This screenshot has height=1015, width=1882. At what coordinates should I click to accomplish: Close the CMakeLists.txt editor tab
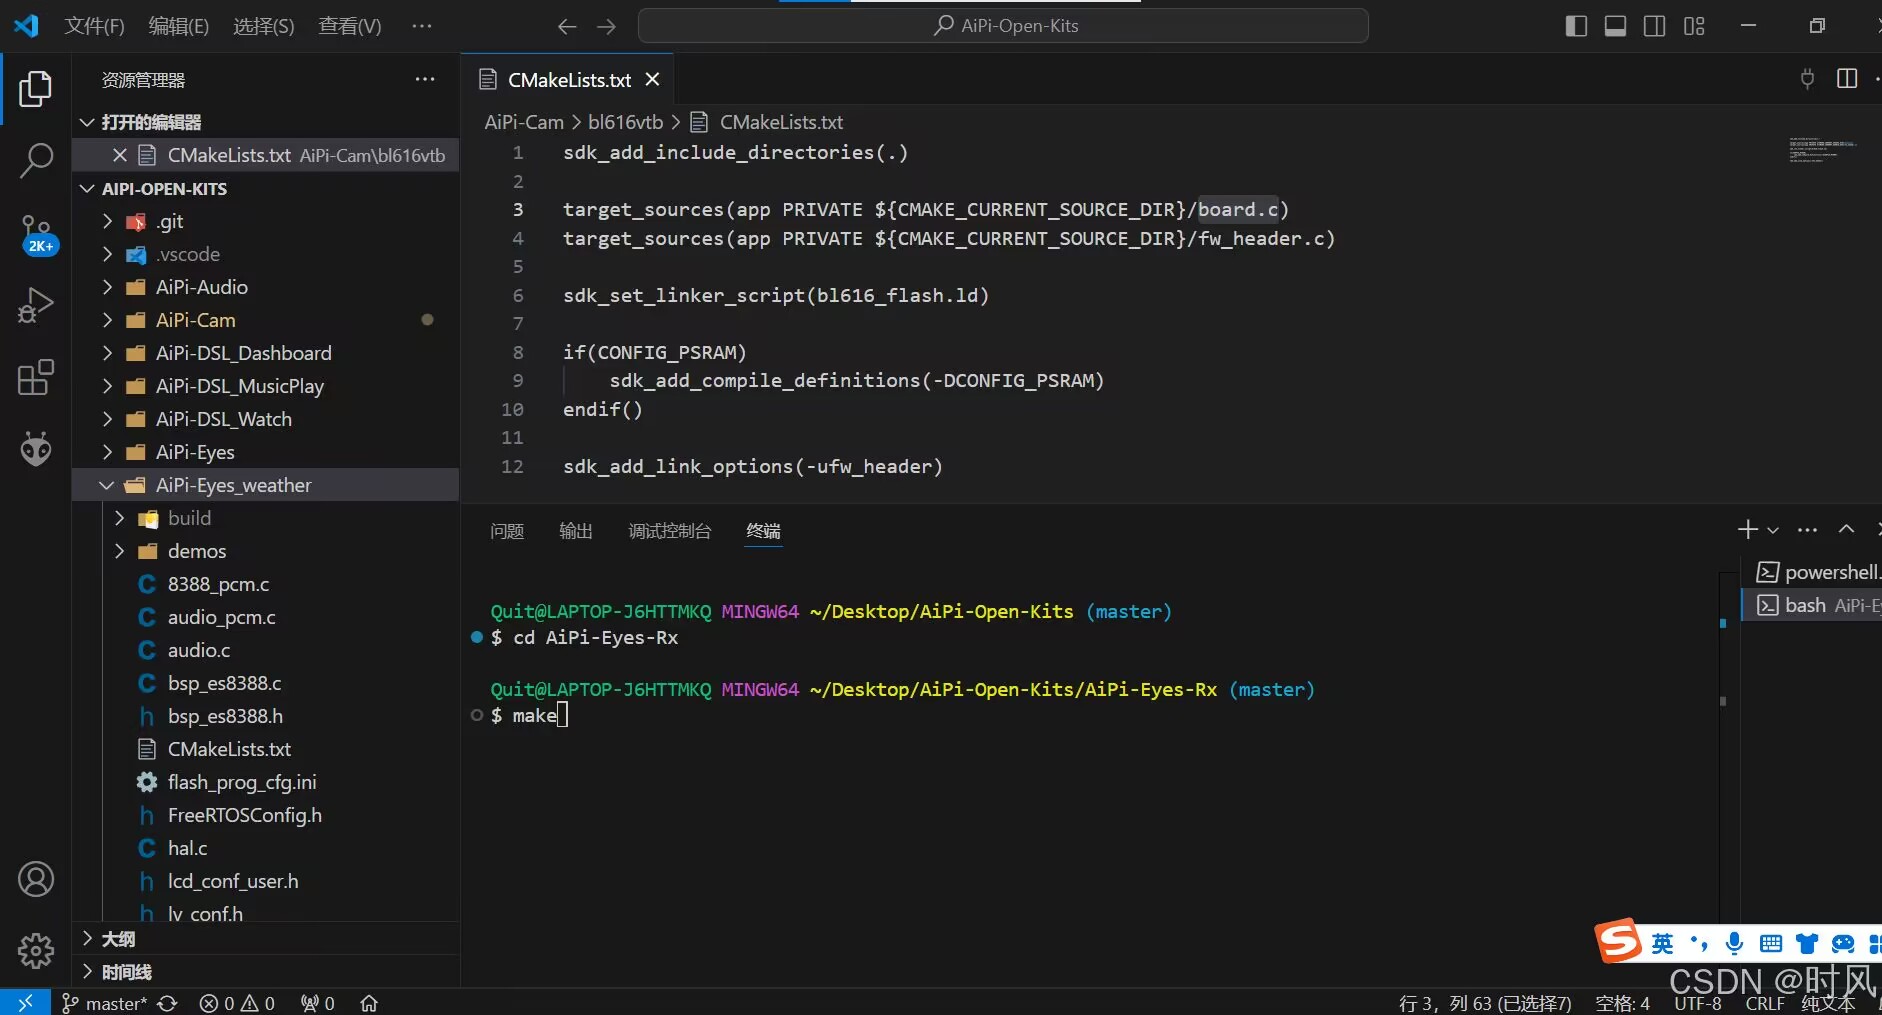(652, 80)
